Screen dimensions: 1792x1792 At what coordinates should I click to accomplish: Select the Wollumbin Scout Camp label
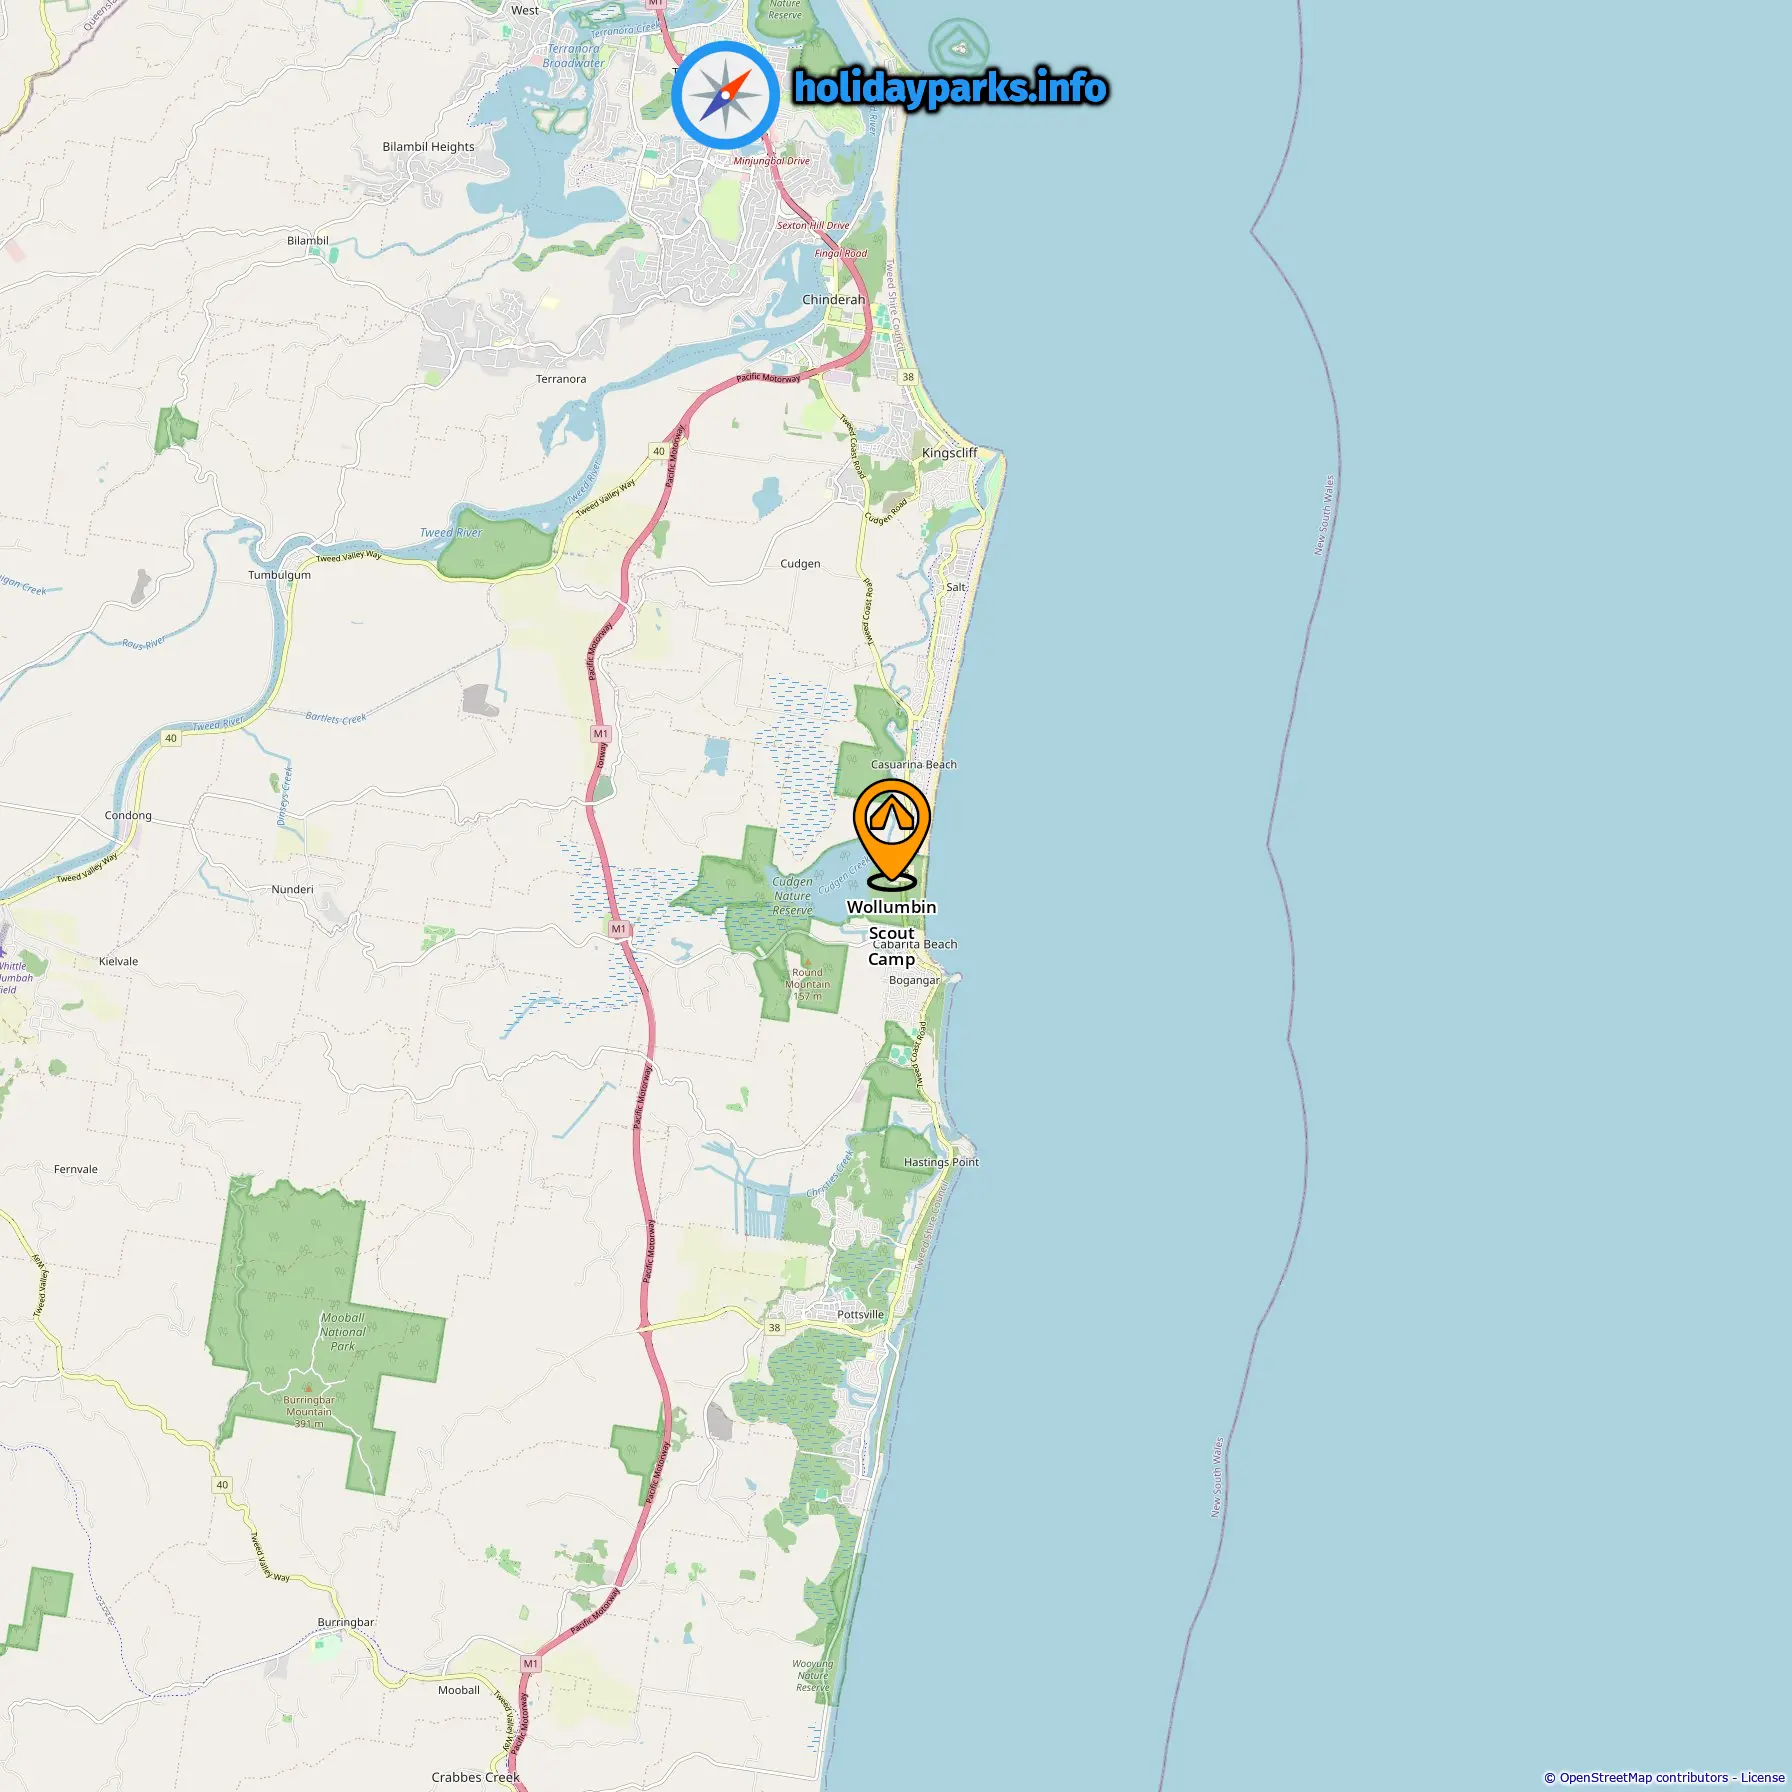point(891,933)
